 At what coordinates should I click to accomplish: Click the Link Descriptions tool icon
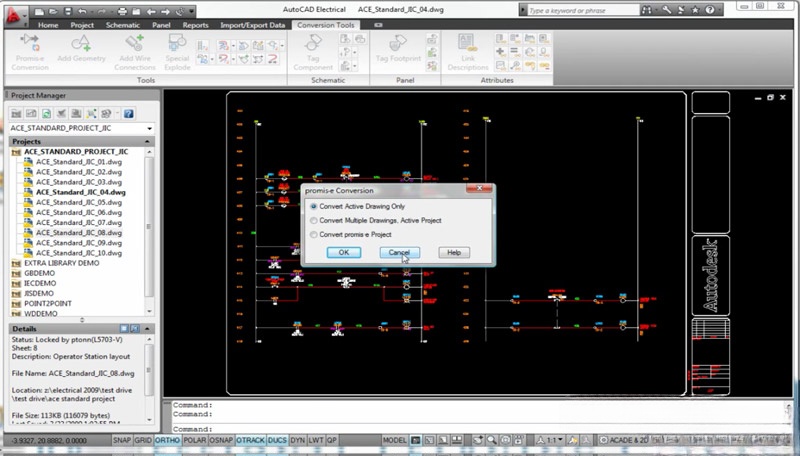point(468,43)
